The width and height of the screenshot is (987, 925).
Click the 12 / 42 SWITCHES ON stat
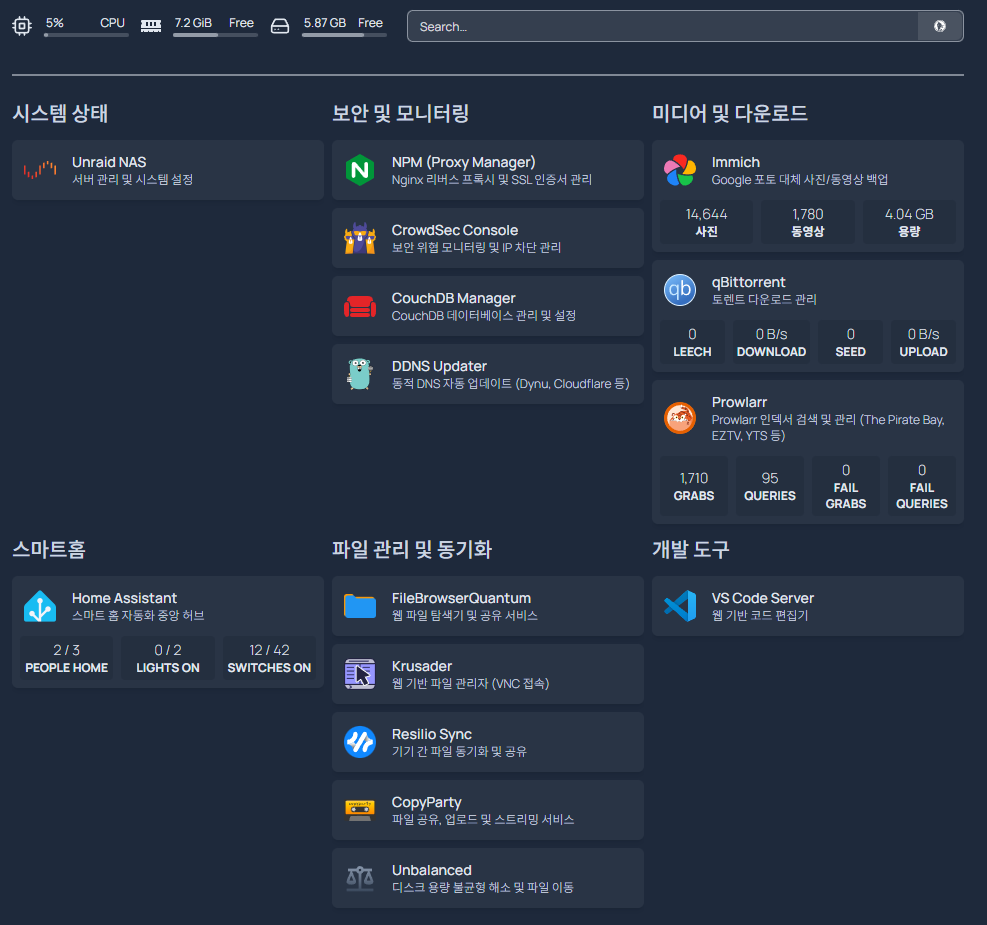pos(269,658)
